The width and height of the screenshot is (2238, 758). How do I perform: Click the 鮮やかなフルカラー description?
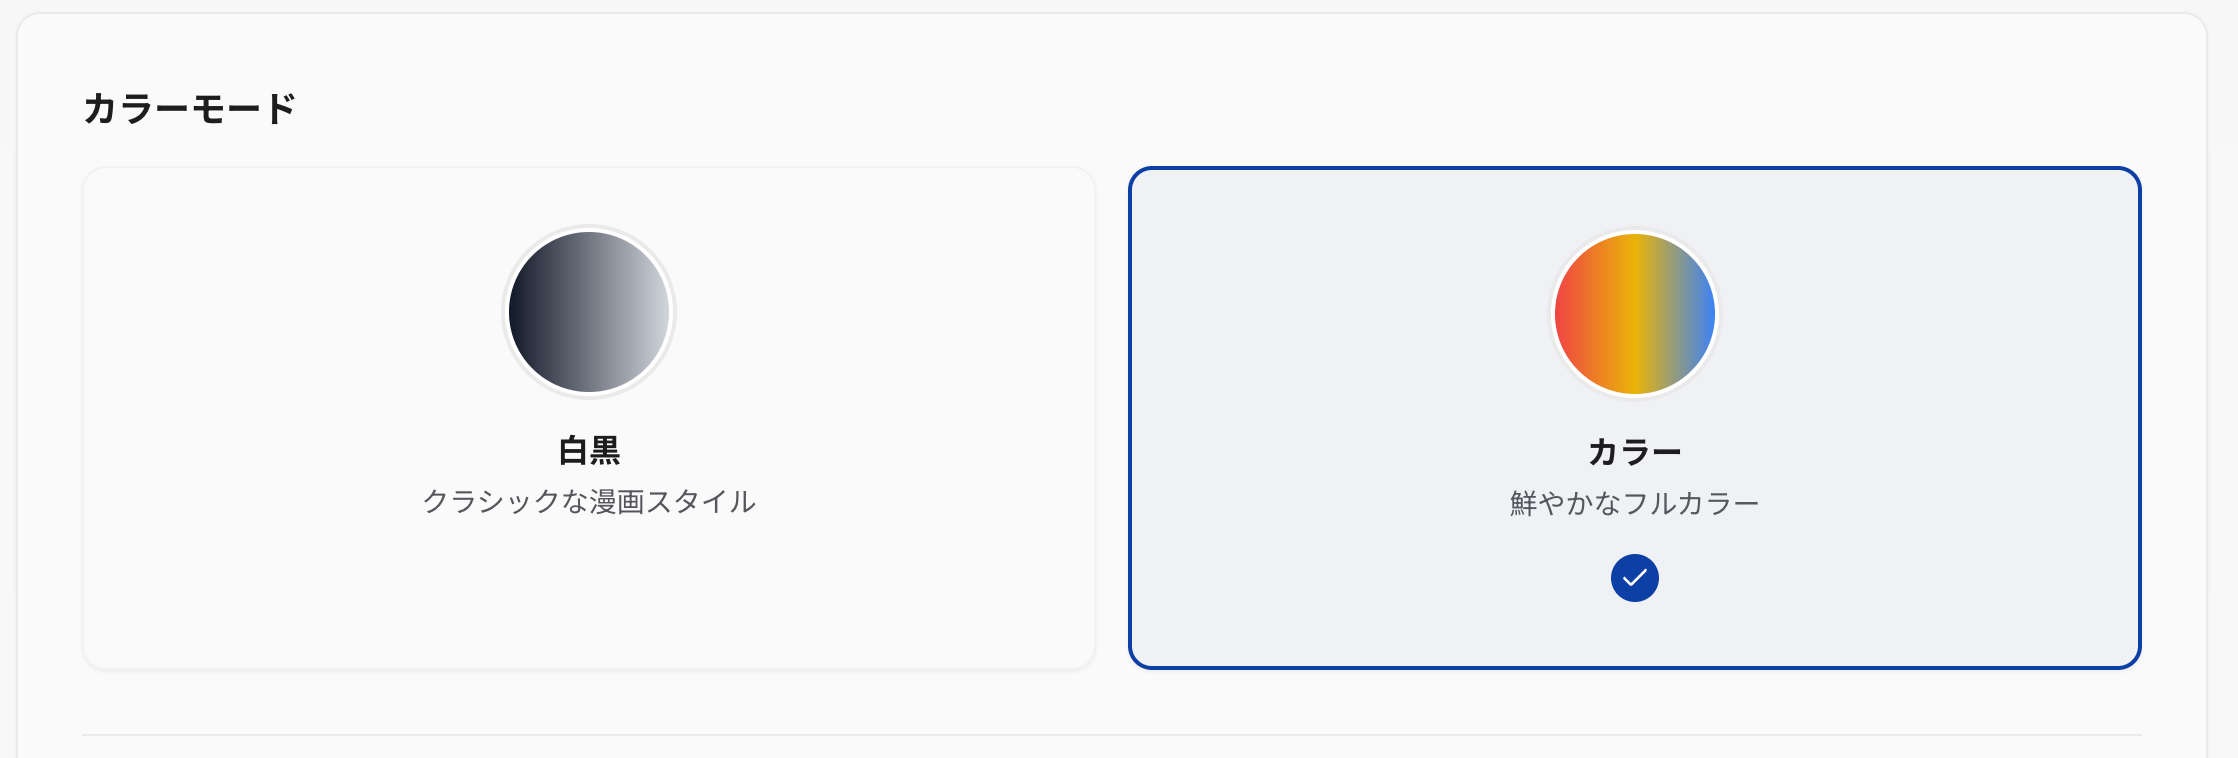pyautogui.click(x=1634, y=503)
